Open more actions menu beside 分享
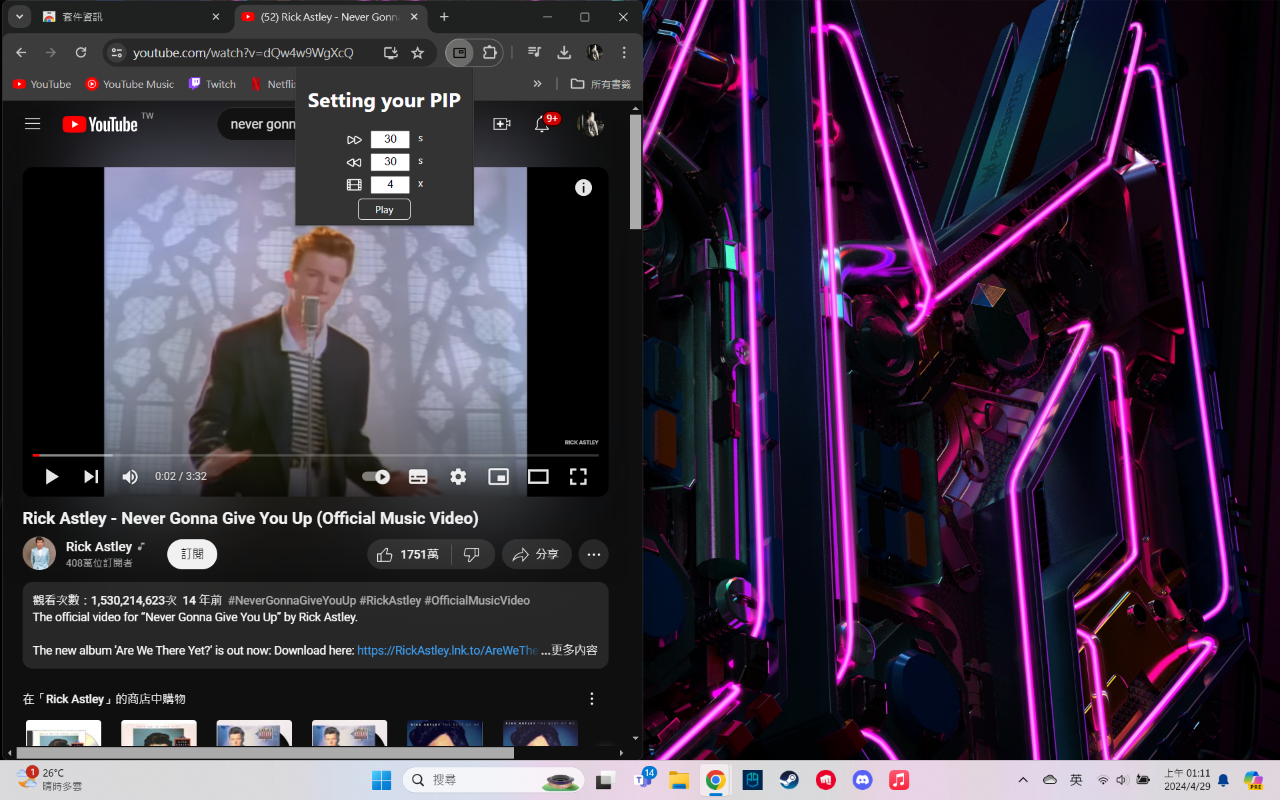This screenshot has height=800, width=1280. click(594, 554)
